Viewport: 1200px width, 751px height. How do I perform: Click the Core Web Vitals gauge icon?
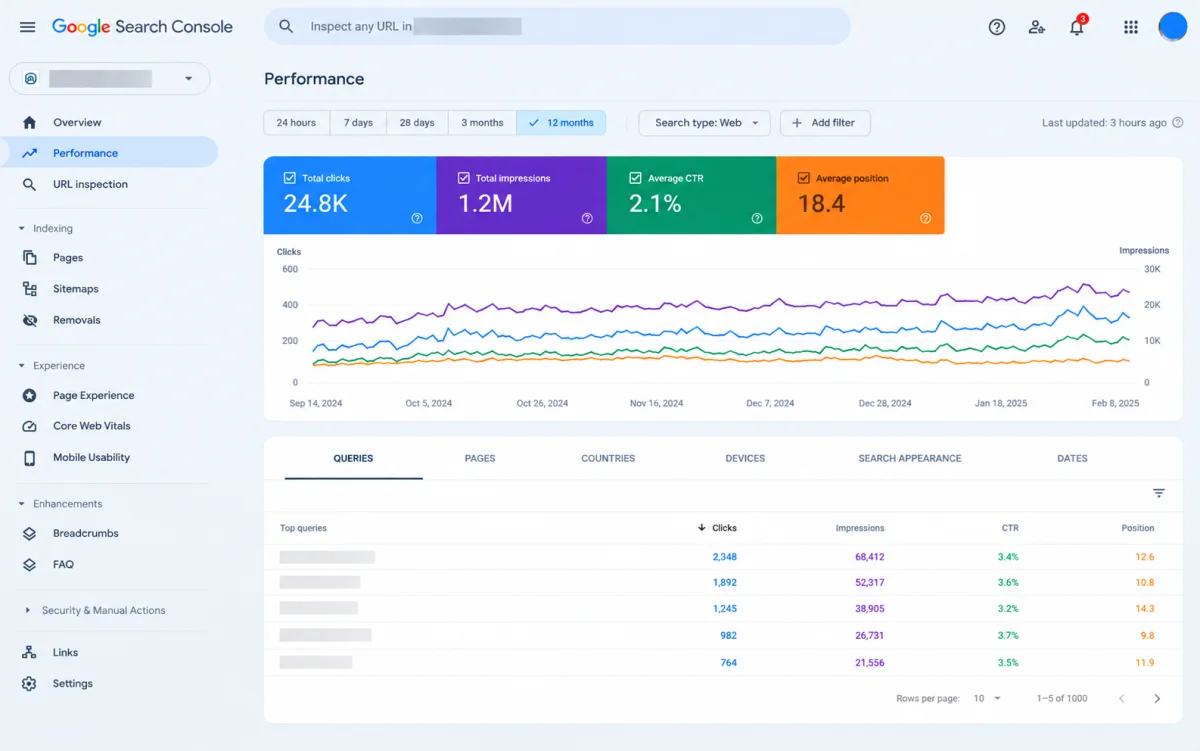click(29, 426)
